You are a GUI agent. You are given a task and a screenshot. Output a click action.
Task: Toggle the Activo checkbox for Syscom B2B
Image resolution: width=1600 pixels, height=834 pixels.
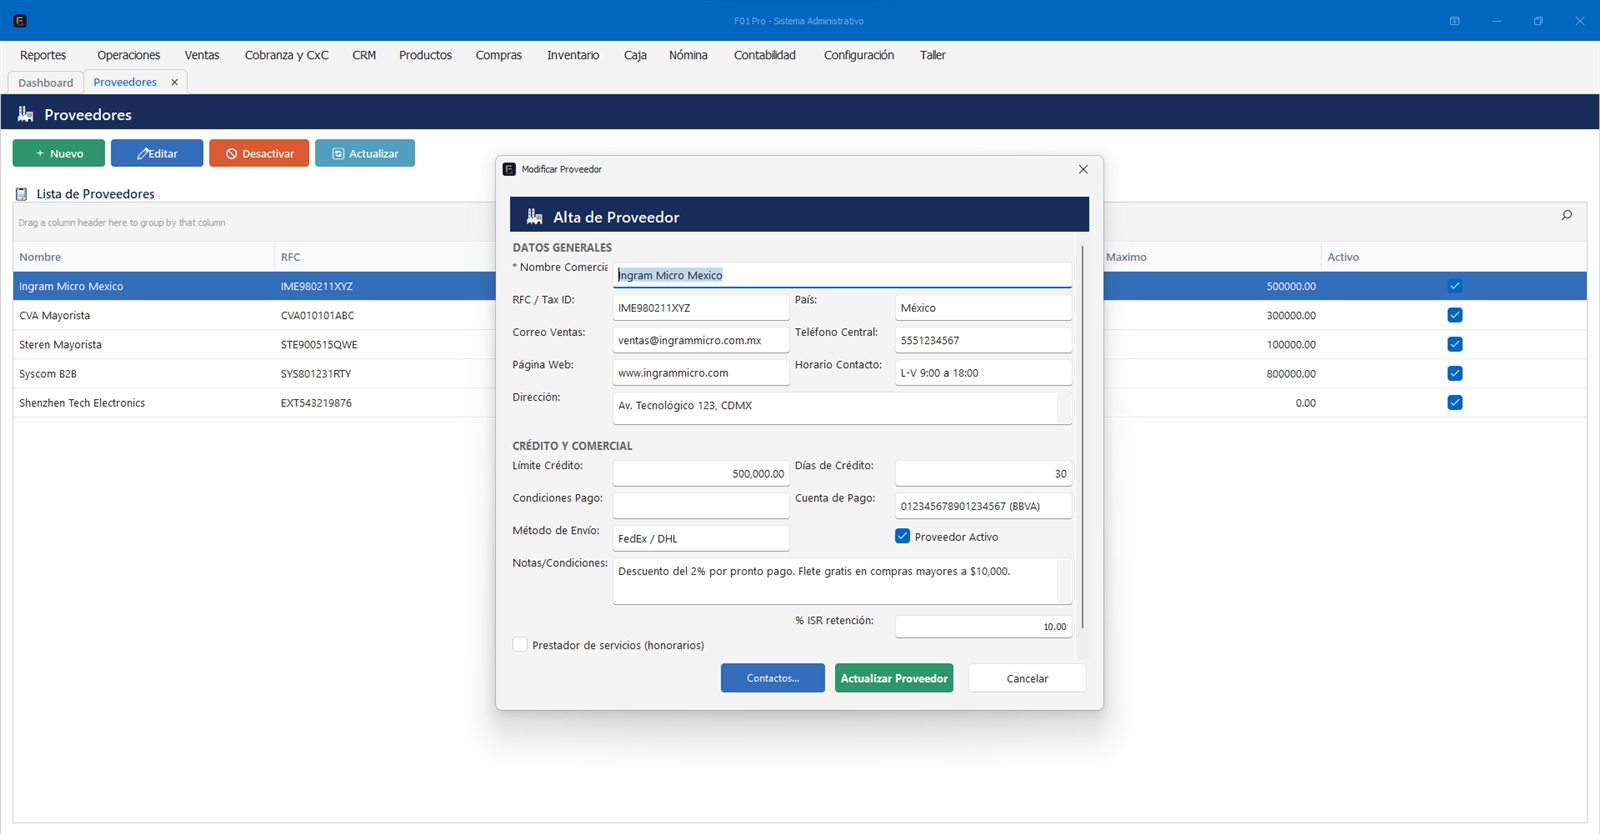pos(1455,373)
